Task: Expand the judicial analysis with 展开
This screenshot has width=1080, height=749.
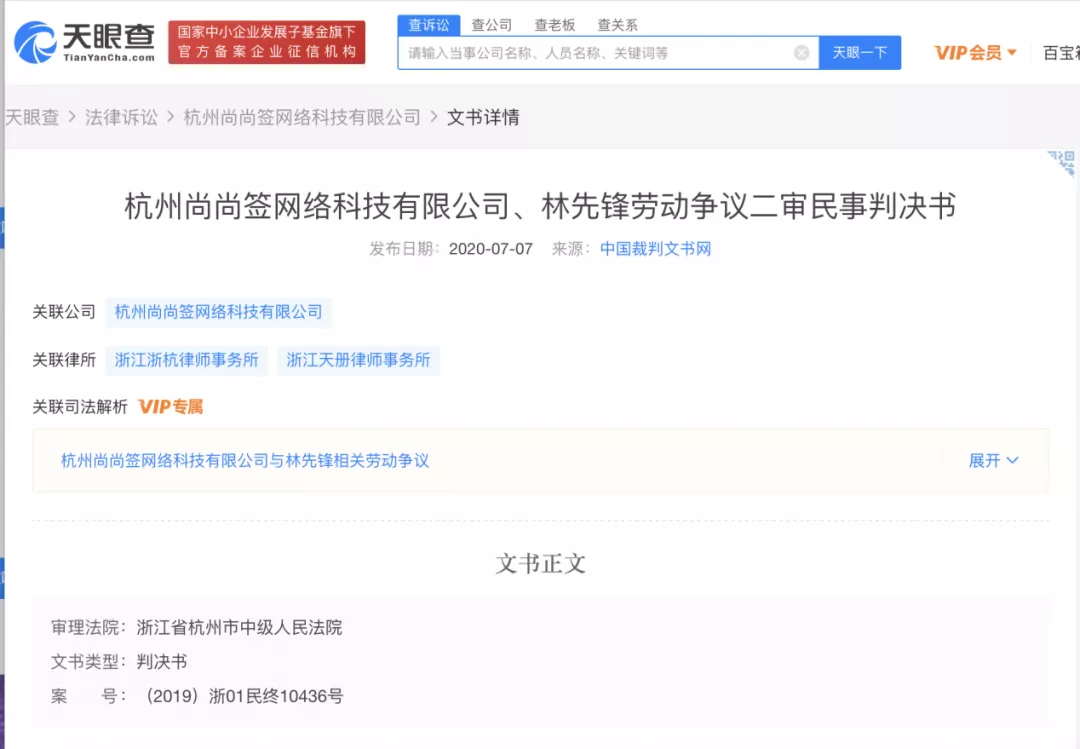Action: [x=993, y=460]
